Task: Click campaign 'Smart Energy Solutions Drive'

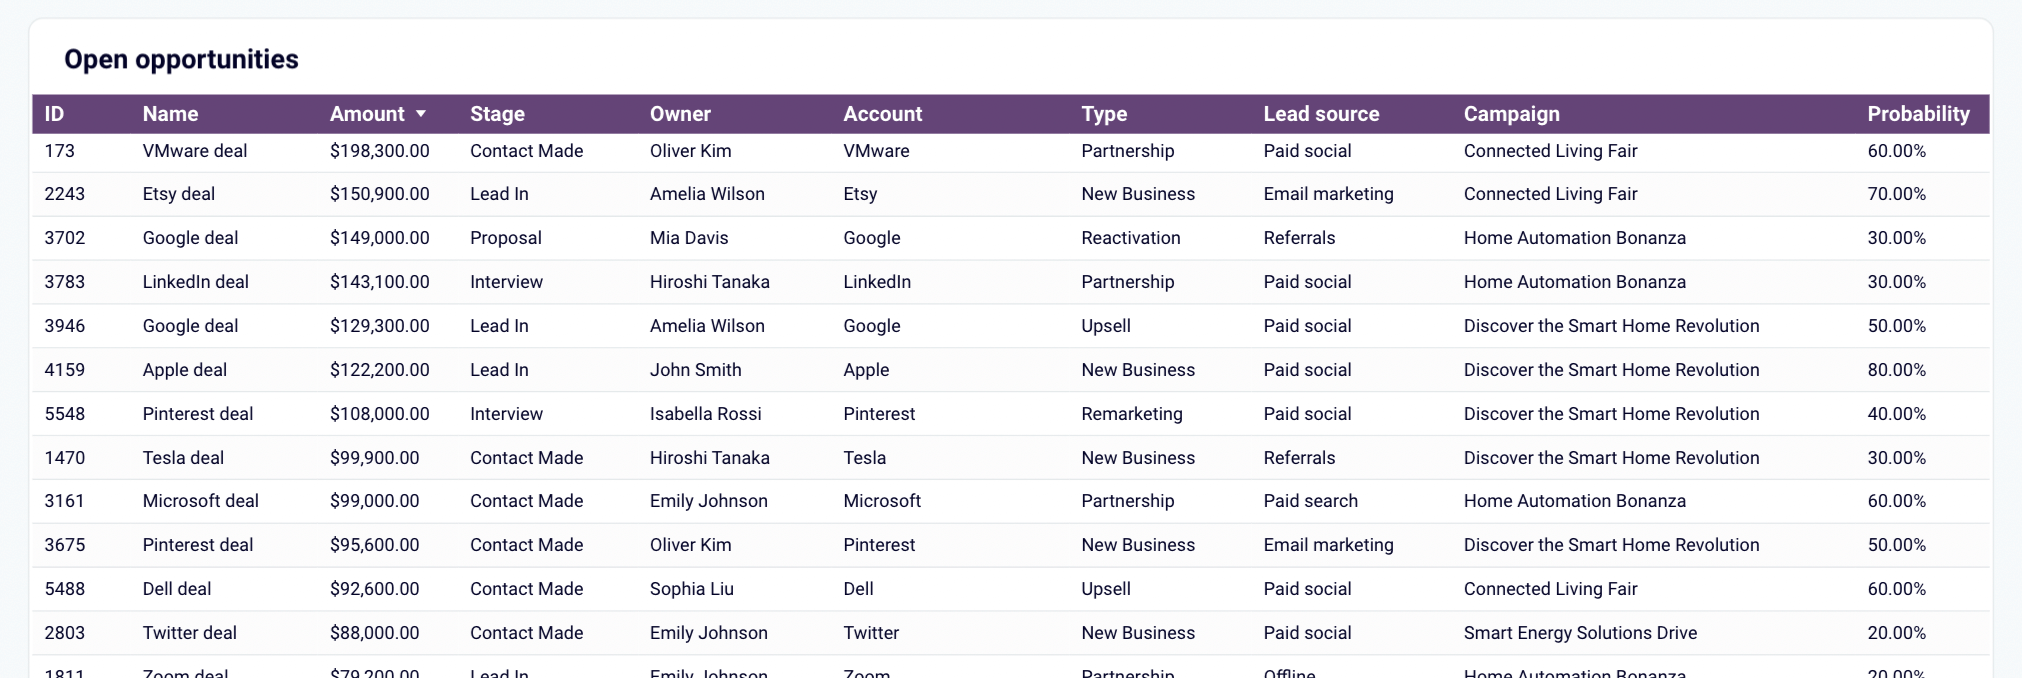Action: (1581, 633)
